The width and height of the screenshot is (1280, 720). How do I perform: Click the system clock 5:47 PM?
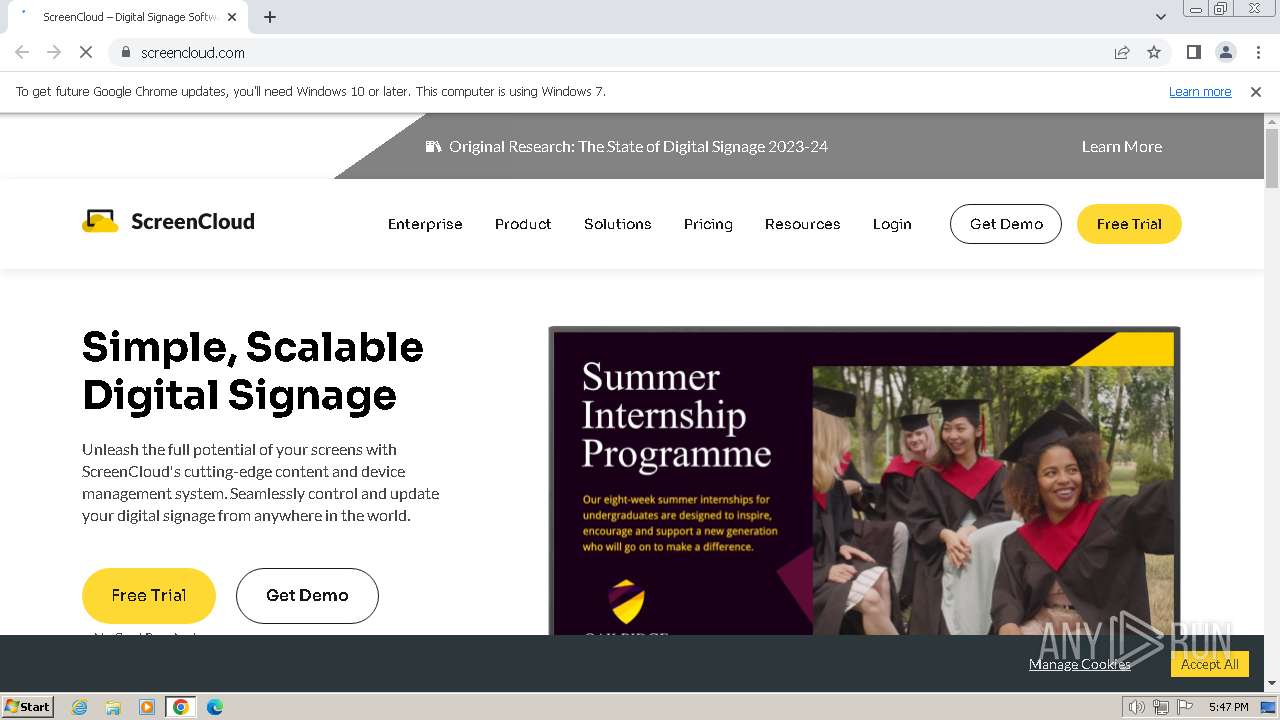[1228, 707]
